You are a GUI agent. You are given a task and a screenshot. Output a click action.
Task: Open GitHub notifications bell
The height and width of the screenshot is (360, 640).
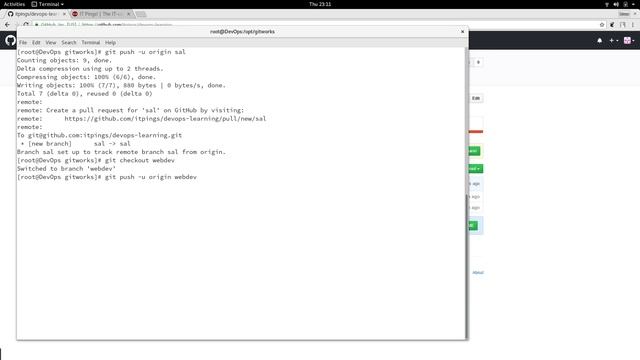[599, 40]
